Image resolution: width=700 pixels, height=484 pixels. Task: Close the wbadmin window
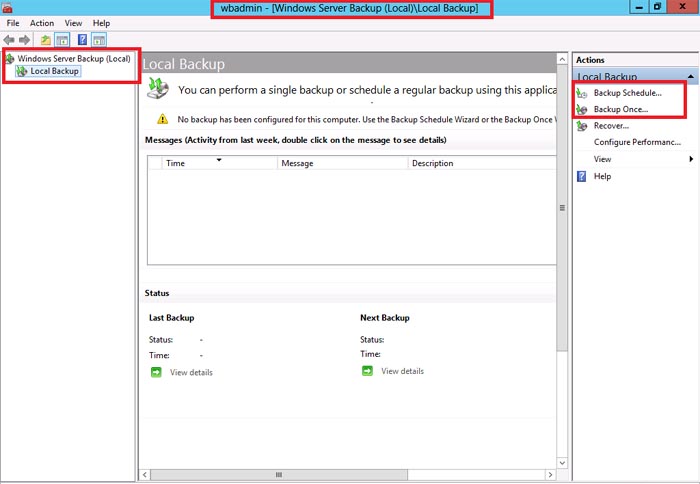point(683,7)
